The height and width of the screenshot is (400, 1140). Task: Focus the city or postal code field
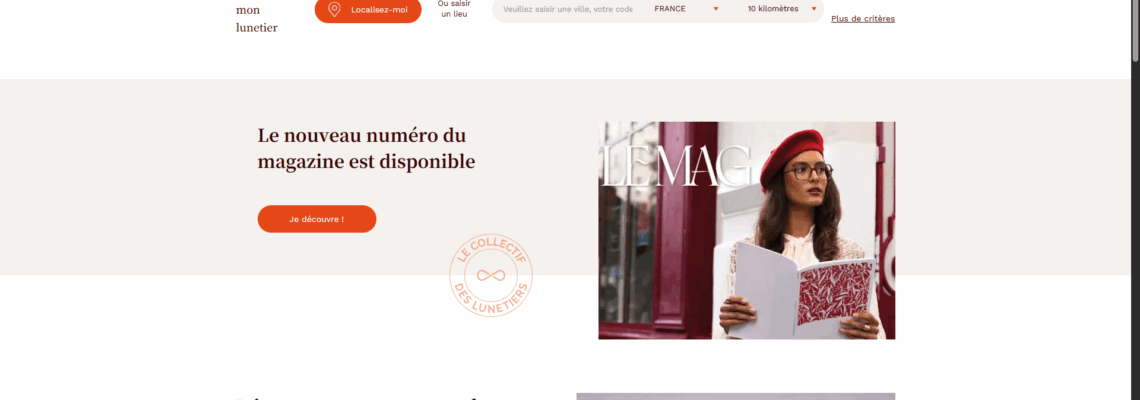568,9
